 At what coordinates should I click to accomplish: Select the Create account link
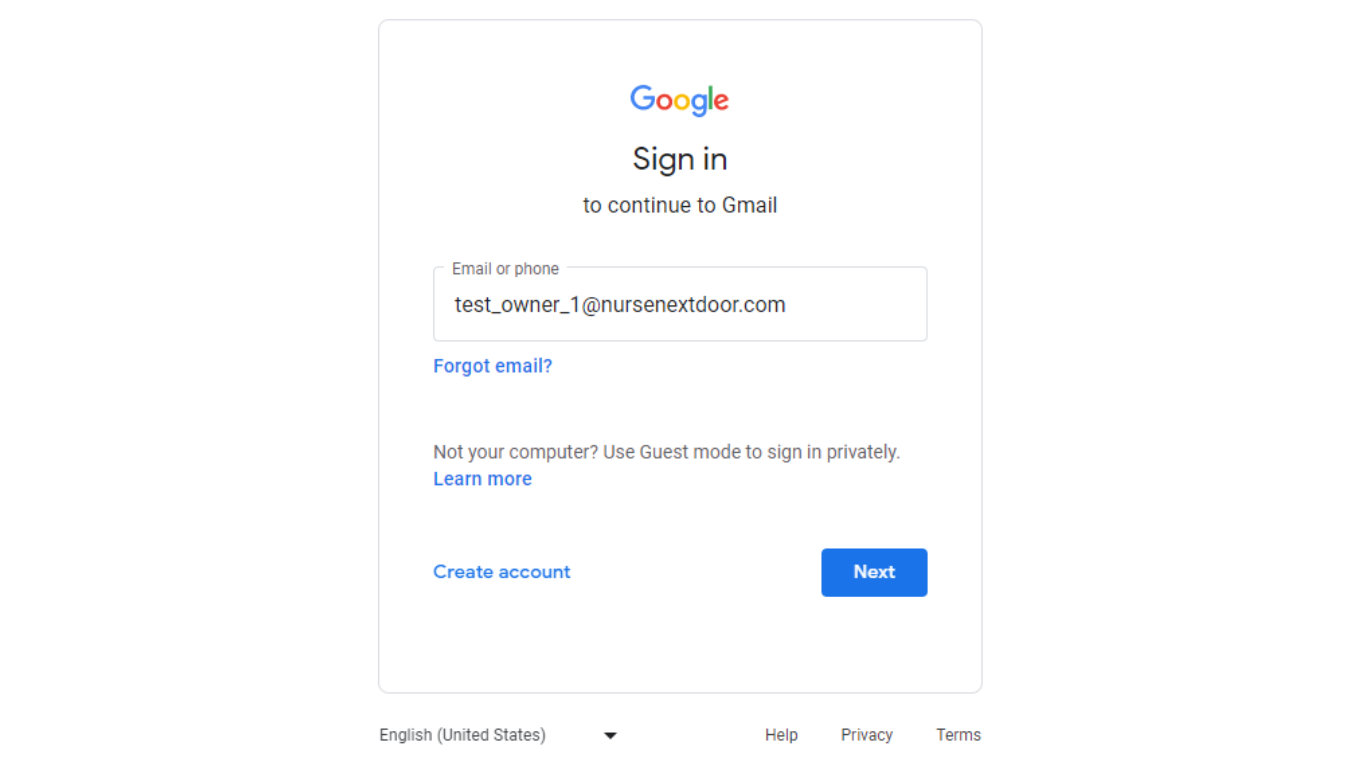point(502,572)
